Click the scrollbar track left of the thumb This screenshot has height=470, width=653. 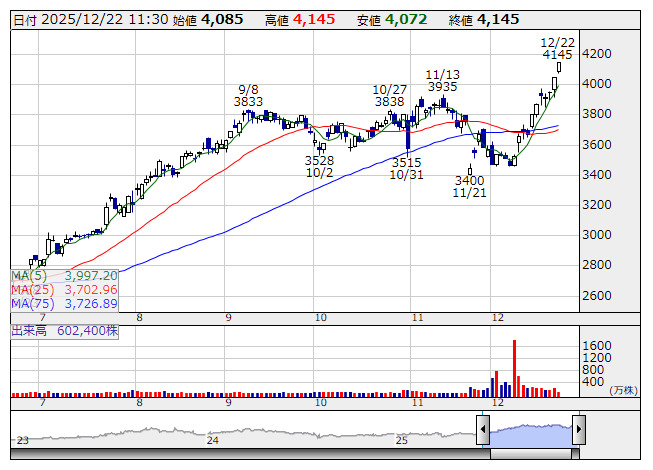click(x=250, y=454)
